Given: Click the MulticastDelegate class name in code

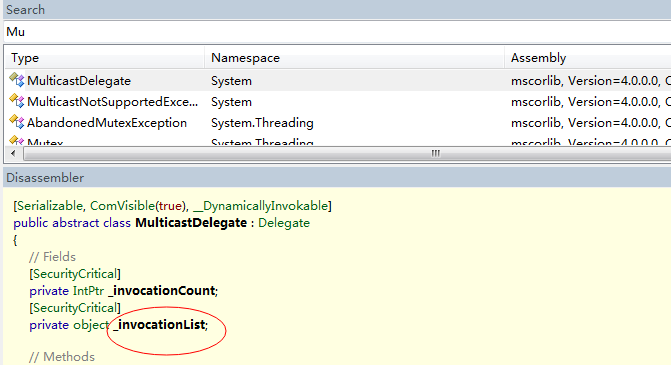Looking at the screenshot, I should [x=191, y=223].
